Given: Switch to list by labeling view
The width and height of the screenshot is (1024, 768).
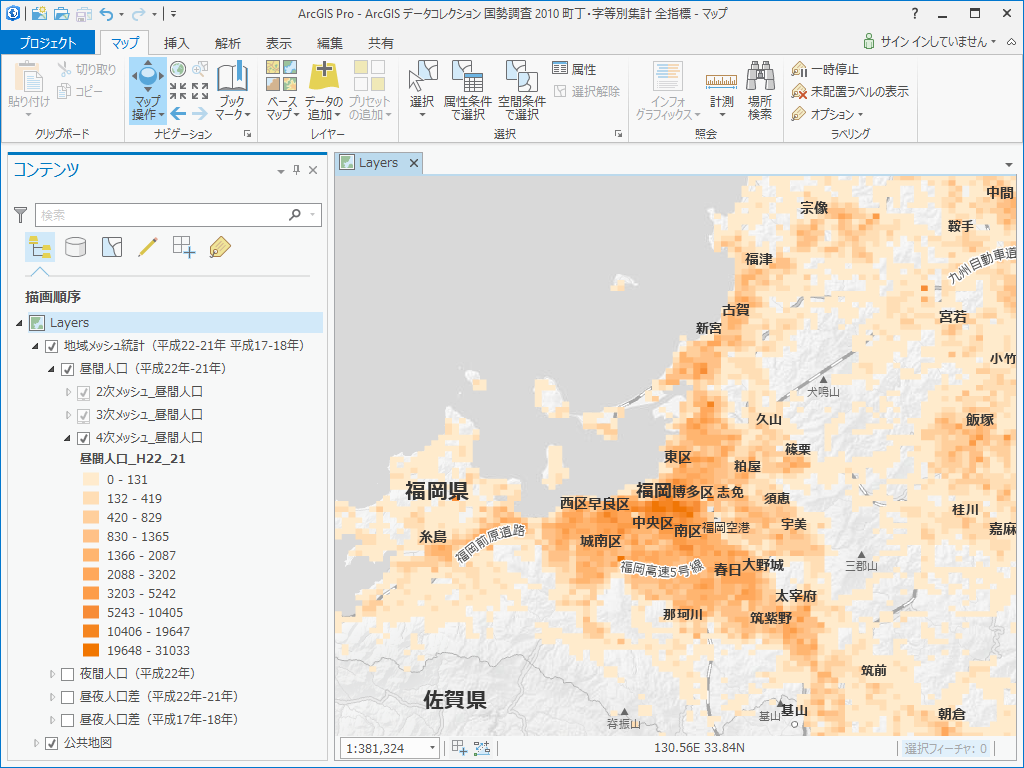Looking at the screenshot, I should click(x=220, y=247).
